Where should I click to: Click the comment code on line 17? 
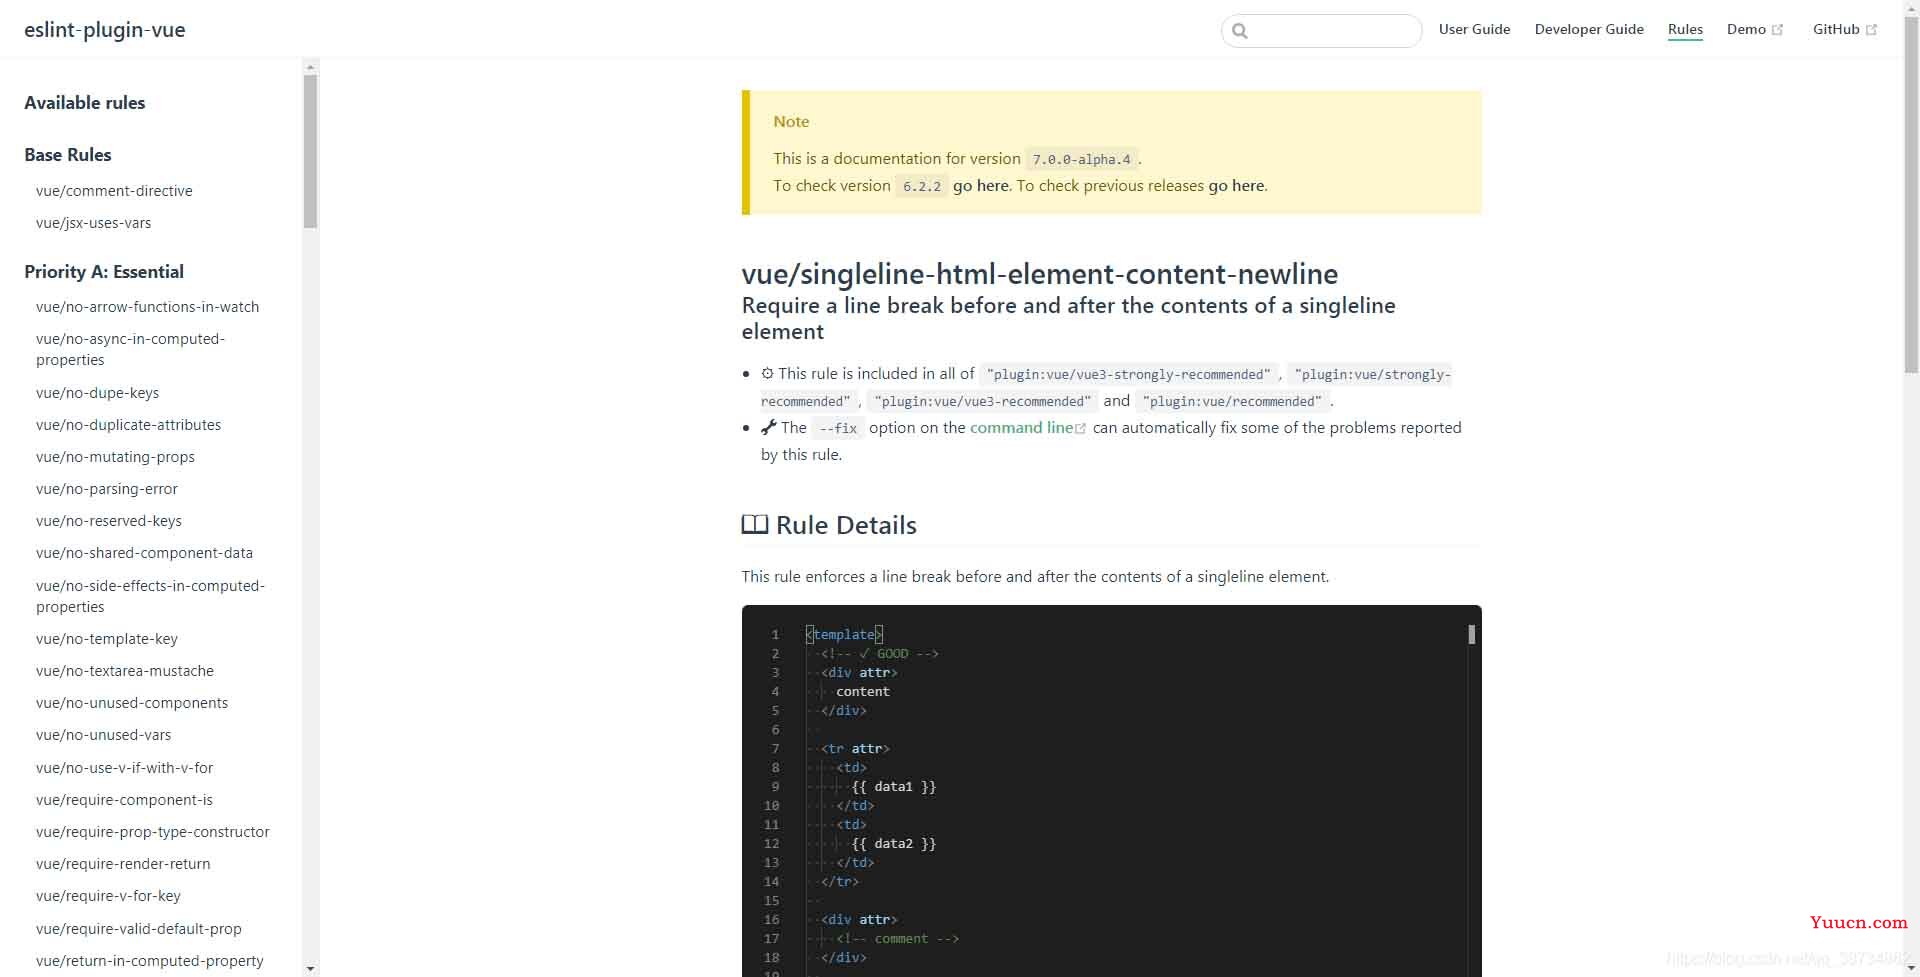tap(898, 938)
